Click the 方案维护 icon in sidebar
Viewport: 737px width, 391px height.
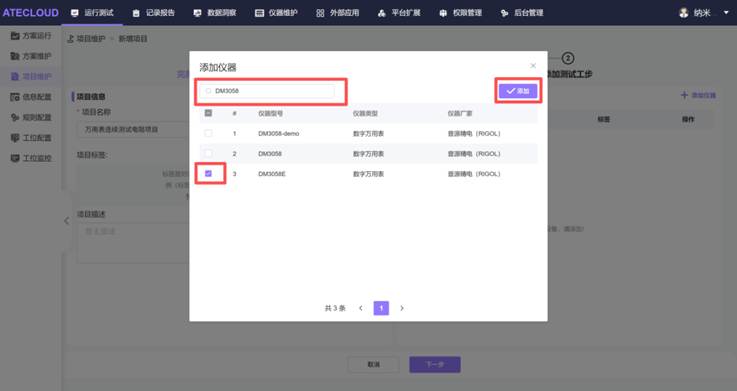click(x=15, y=56)
